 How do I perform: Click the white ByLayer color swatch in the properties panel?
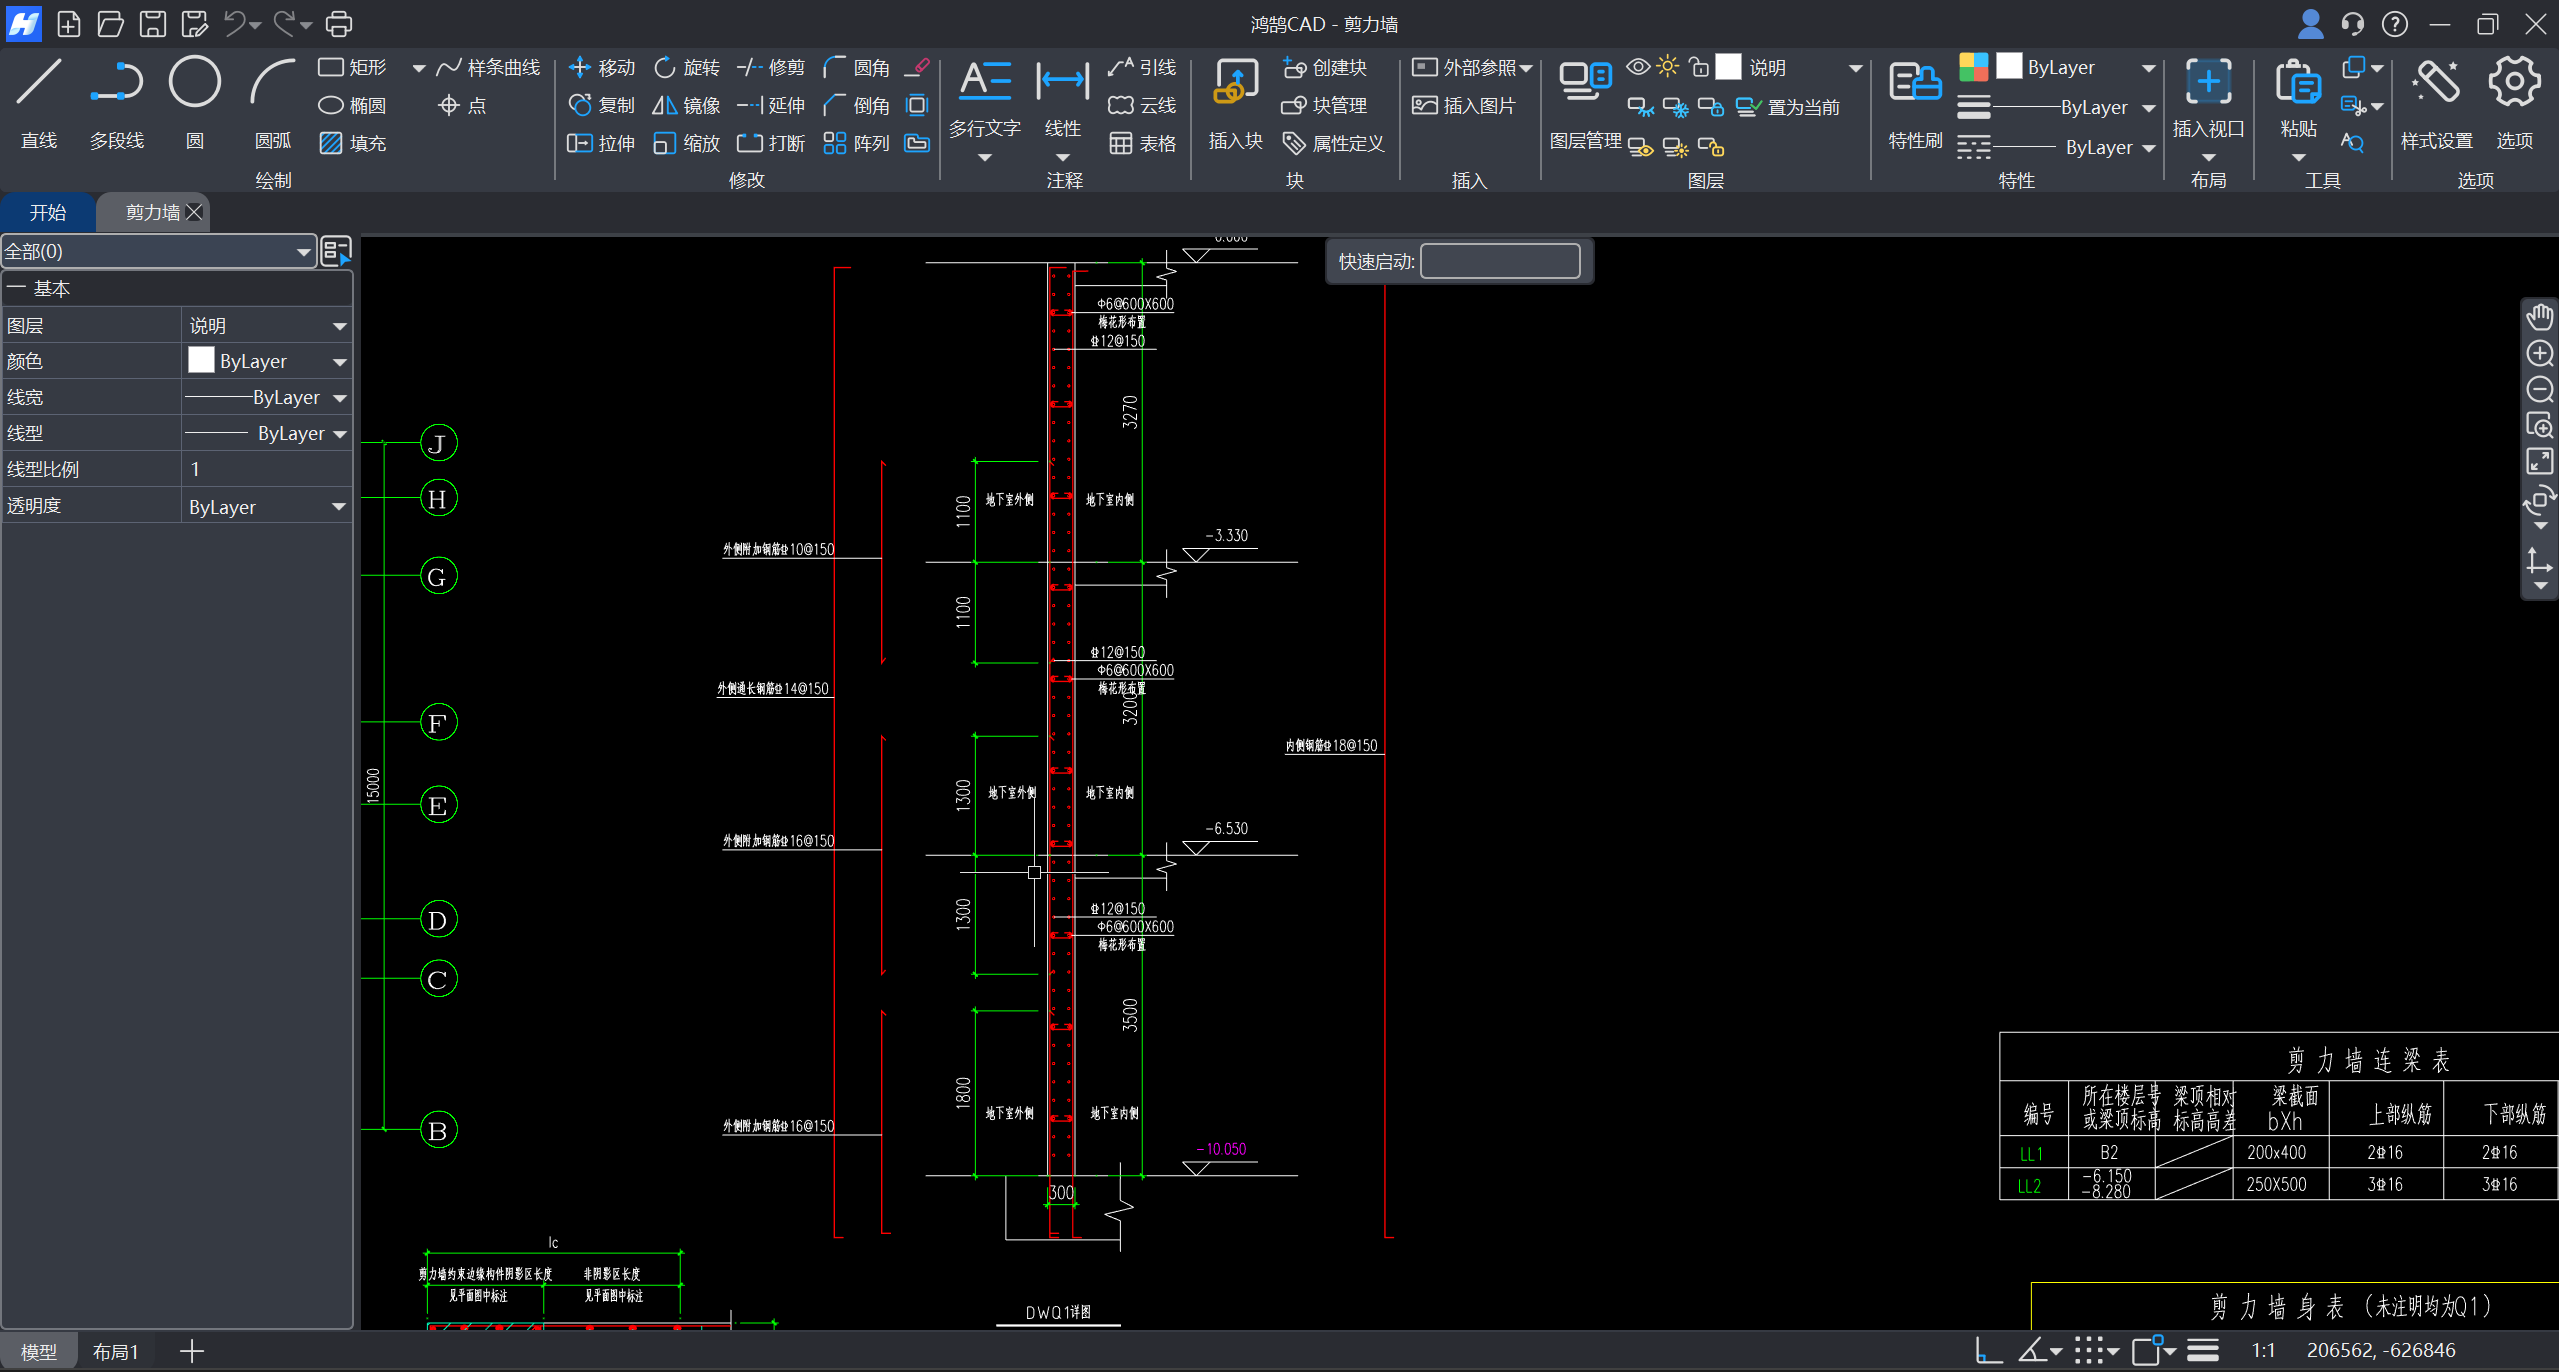[x=201, y=361]
